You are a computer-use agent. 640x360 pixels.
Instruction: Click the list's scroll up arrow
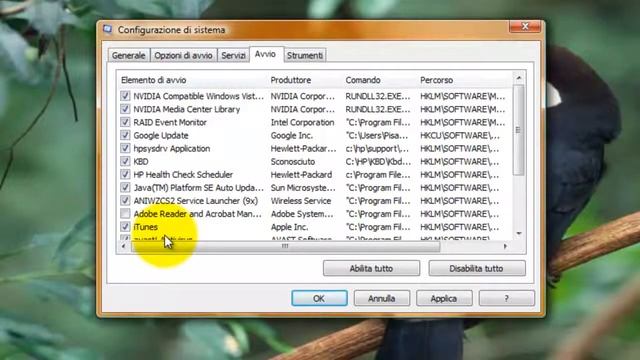tap(519, 78)
